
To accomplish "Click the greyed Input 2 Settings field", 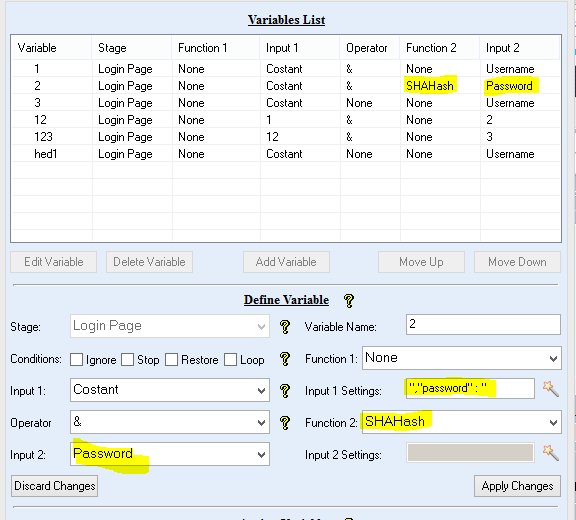I will pos(470,452).
